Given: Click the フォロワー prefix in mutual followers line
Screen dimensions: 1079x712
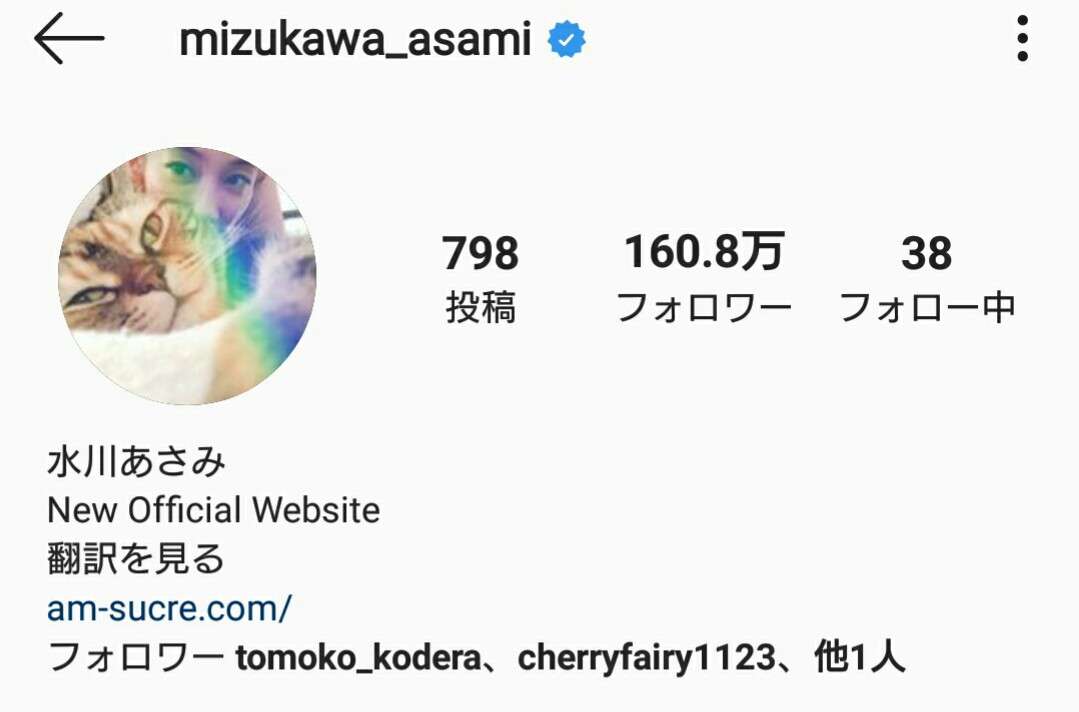Looking at the screenshot, I should coord(136,657).
